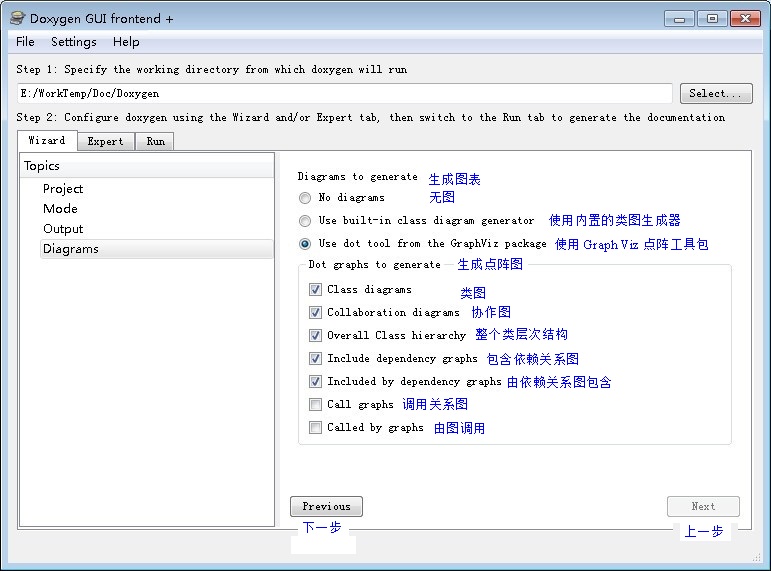Screen dimensions: 771x571
Task: Uncheck the Class diagrams checkbox
Action: coord(315,290)
